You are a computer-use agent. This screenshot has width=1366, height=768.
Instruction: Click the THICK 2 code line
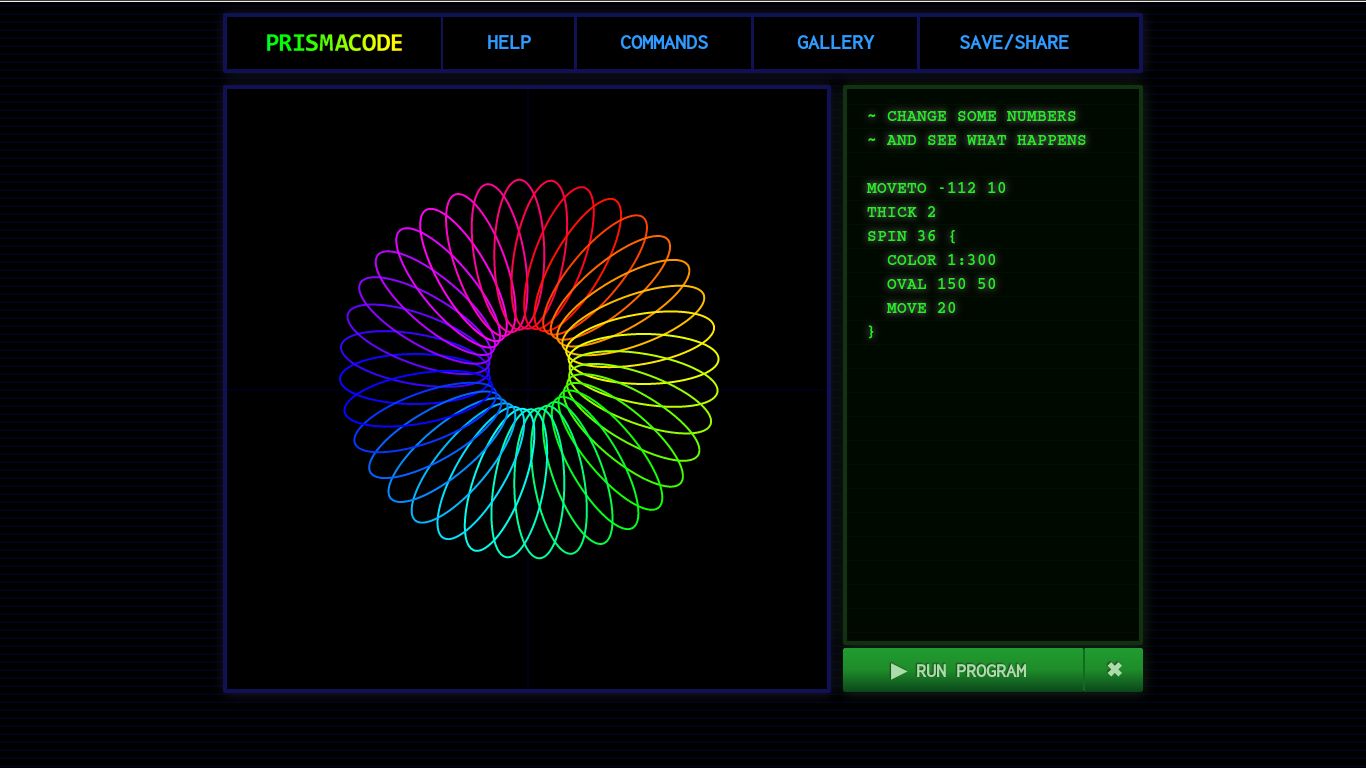[901, 212]
